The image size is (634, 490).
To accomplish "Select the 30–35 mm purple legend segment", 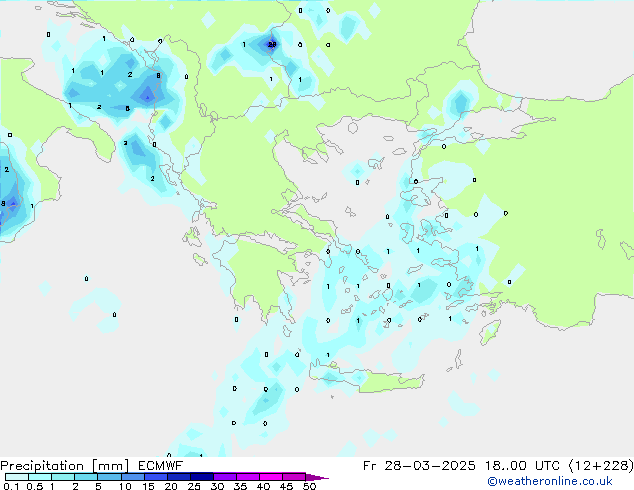I will pyautogui.click(x=225, y=477).
